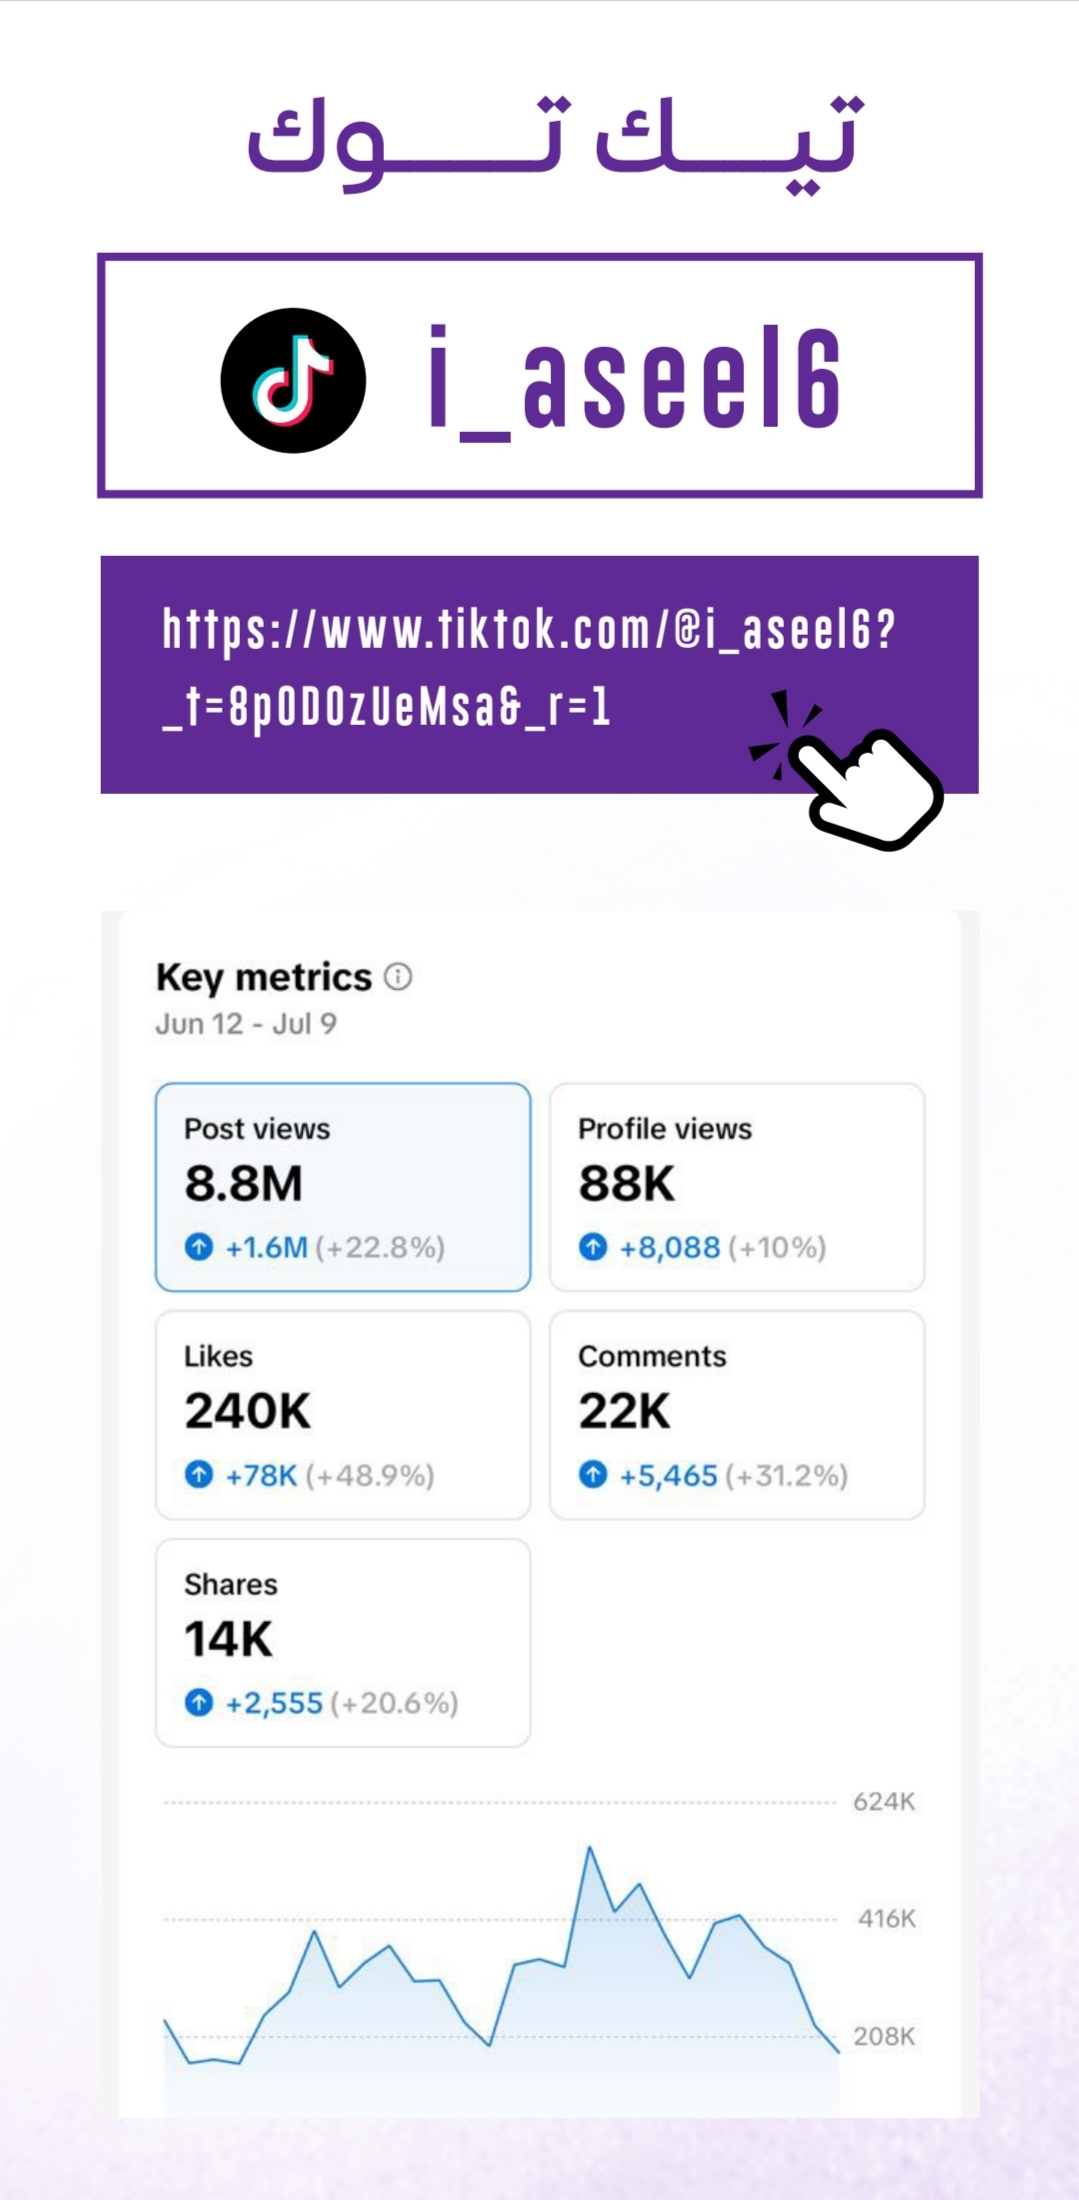Click the up-arrow icon in Comments card
1079x2200 pixels.
[593, 1474]
